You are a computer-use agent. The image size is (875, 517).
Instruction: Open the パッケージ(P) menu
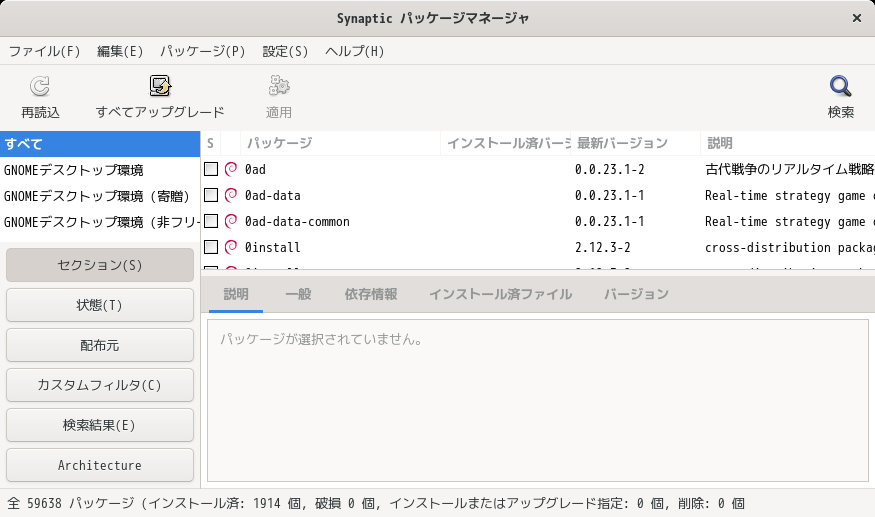[203, 51]
